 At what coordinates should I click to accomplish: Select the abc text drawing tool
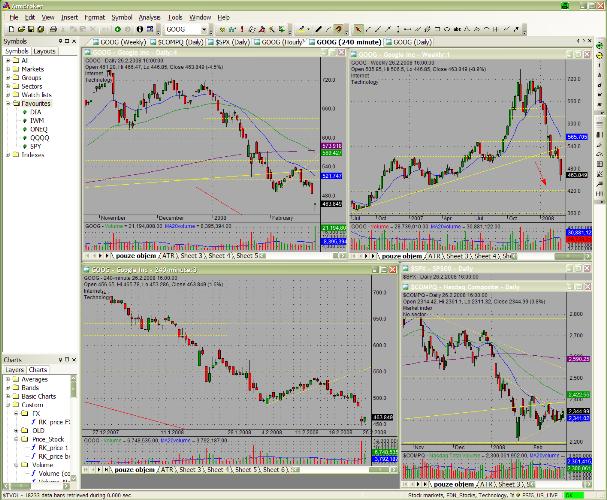point(457,29)
